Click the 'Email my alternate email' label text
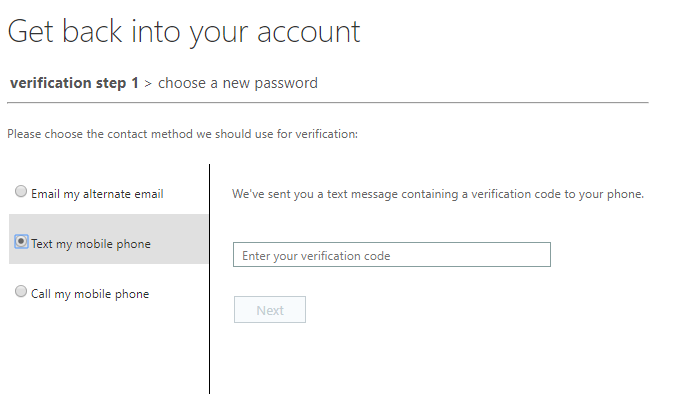Viewport: 695px width, 420px height. [97, 194]
